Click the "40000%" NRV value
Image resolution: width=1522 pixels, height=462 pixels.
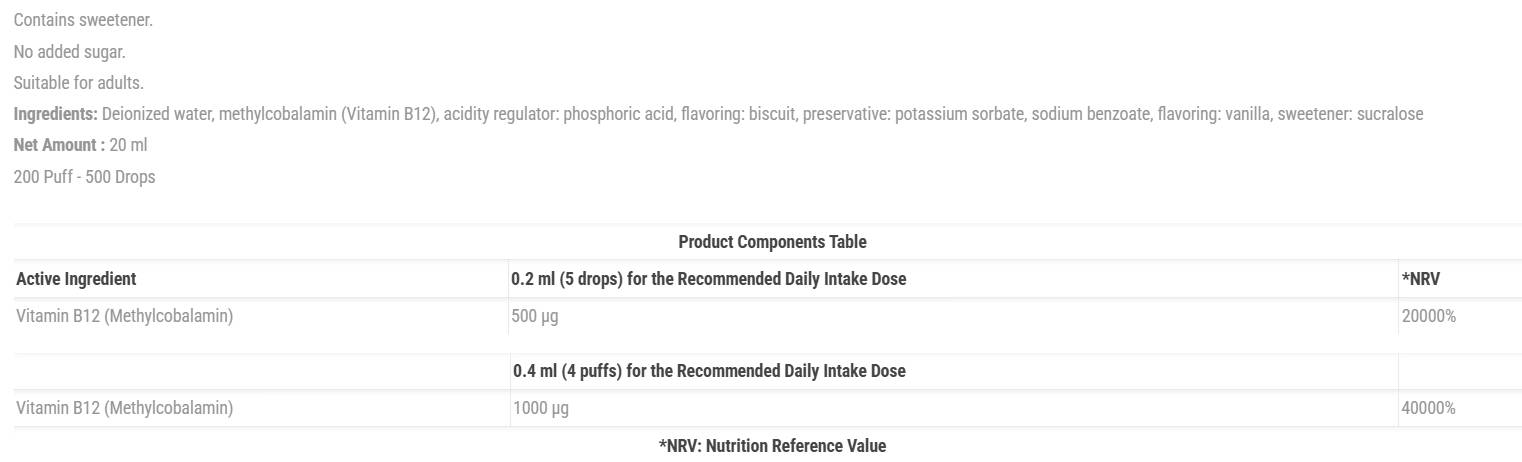(x=1428, y=408)
